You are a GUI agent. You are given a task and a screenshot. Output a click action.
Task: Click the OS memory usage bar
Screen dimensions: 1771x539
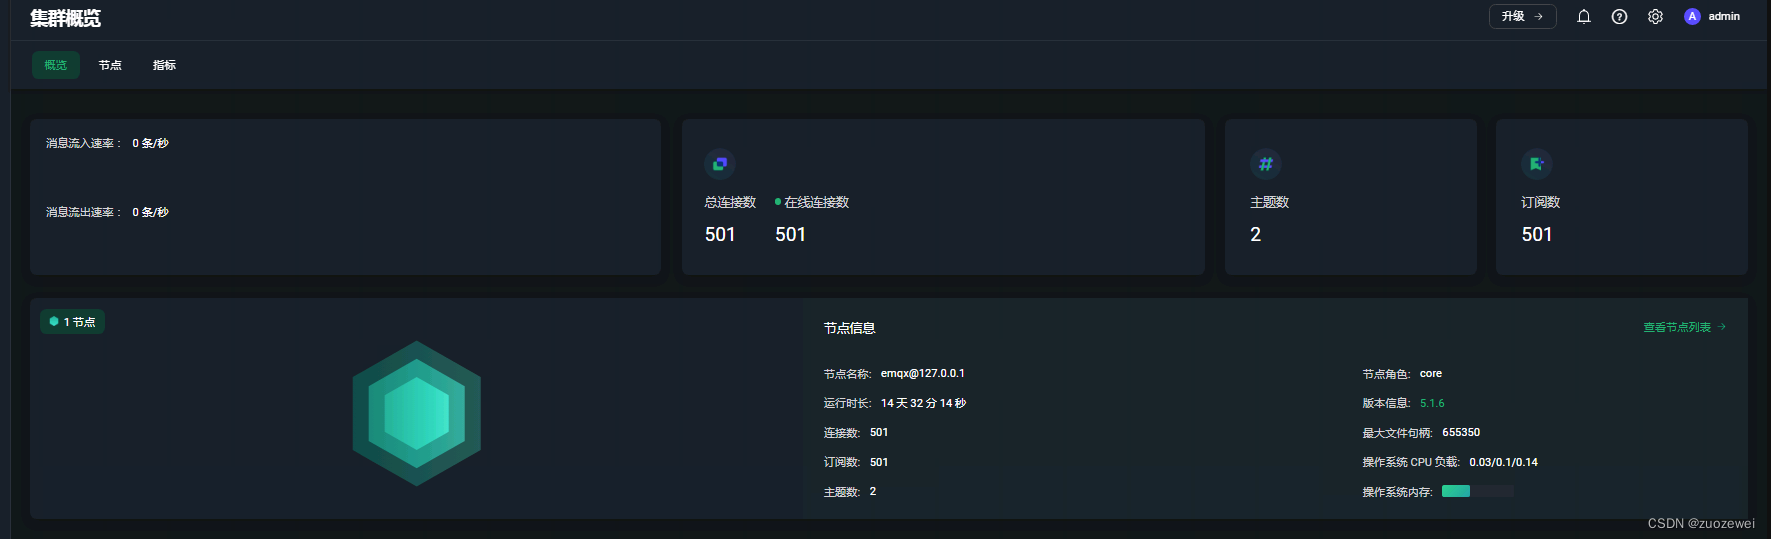[1477, 491]
